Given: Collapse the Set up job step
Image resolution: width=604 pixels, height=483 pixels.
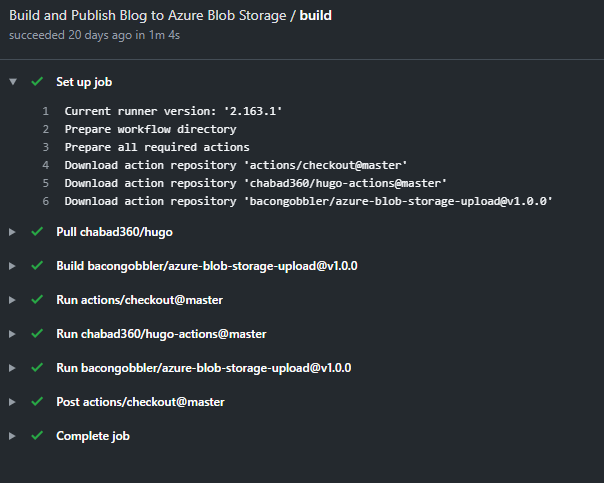Looking at the screenshot, I should click(x=13, y=82).
